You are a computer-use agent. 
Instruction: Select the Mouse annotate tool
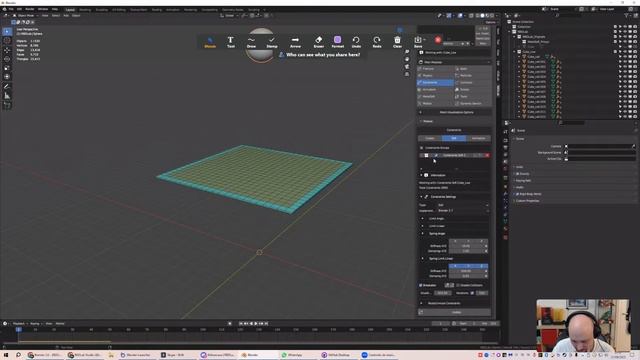tap(210, 42)
